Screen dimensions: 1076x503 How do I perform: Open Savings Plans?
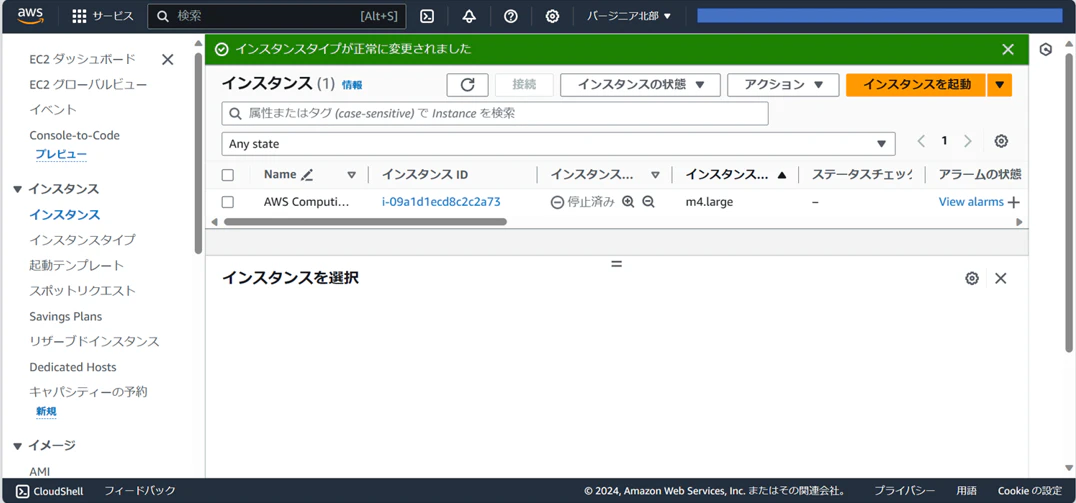pos(65,316)
